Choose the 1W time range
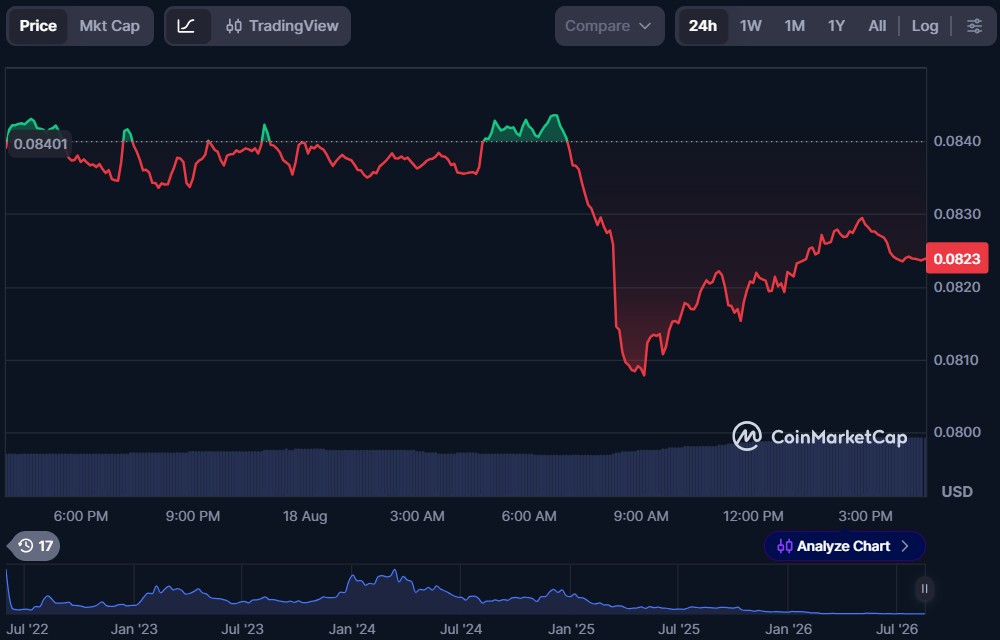 751,26
